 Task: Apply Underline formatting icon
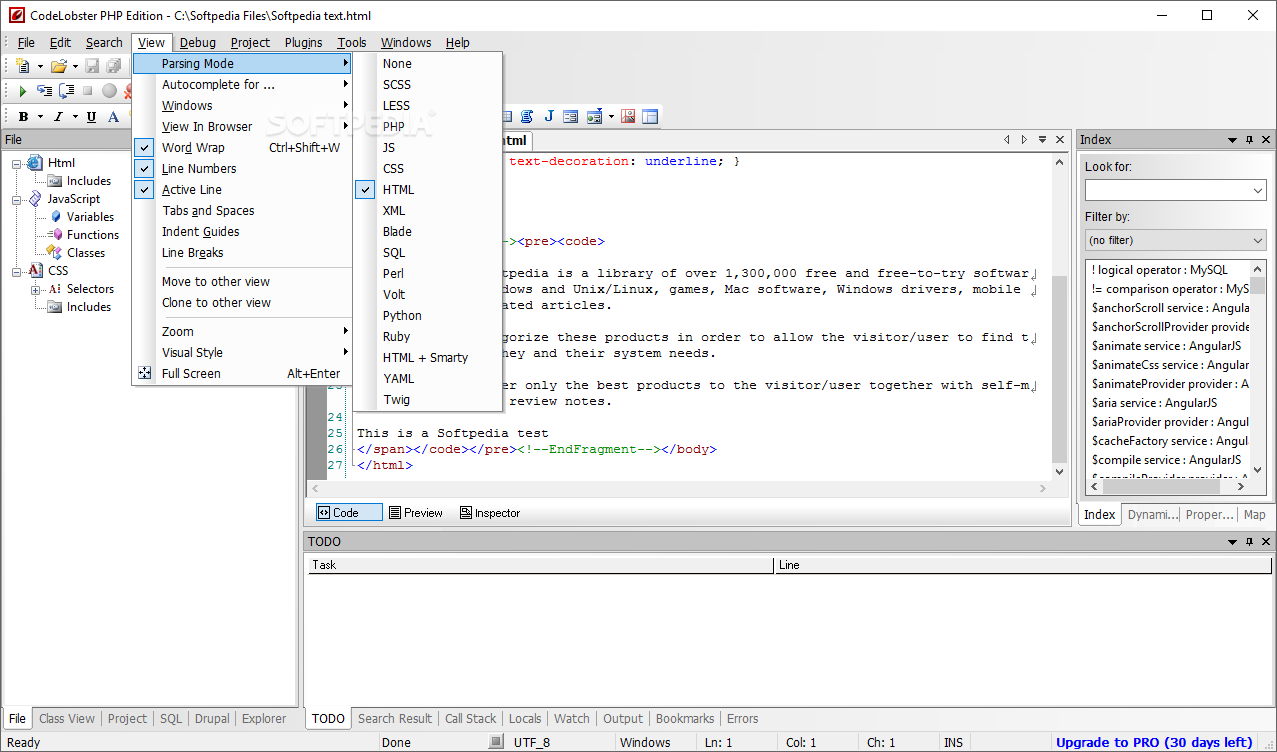click(x=91, y=117)
